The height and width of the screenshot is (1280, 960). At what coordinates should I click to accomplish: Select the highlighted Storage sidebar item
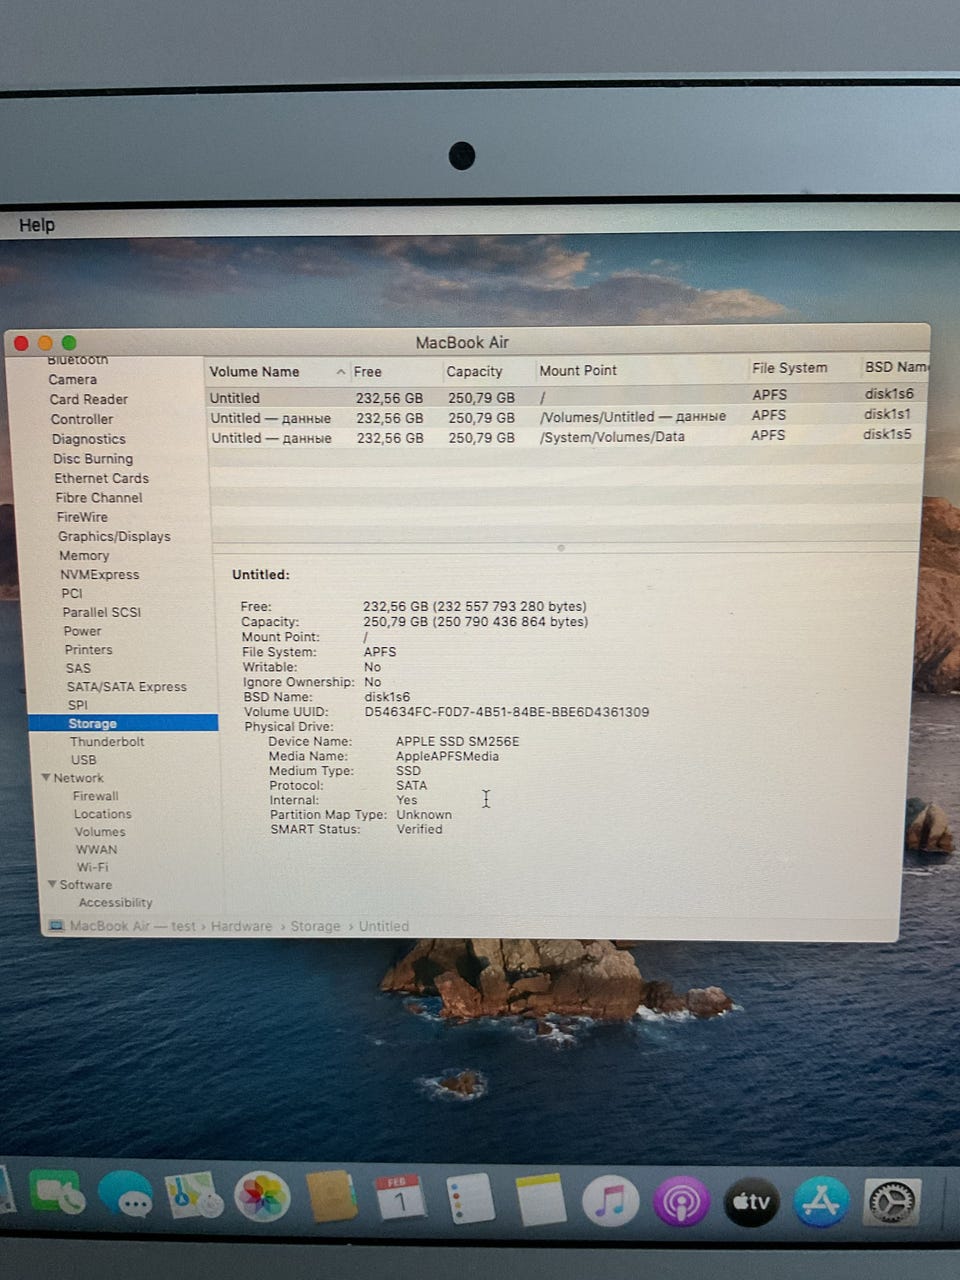tap(123, 723)
